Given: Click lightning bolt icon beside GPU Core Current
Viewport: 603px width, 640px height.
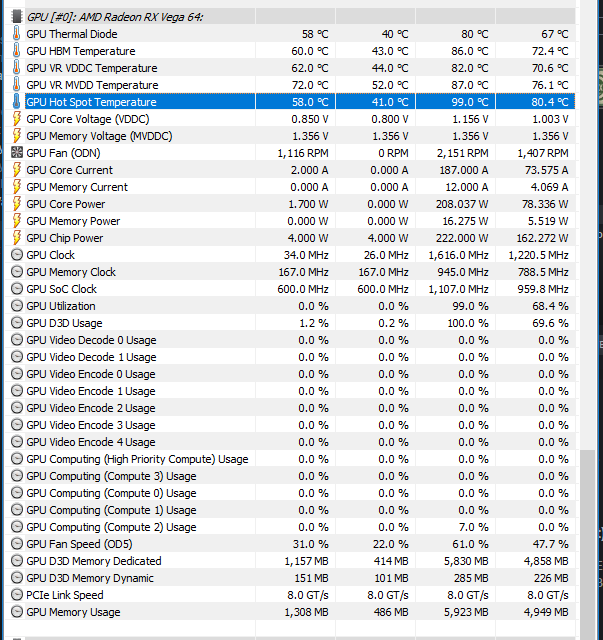Looking at the screenshot, I should [x=16, y=170].
